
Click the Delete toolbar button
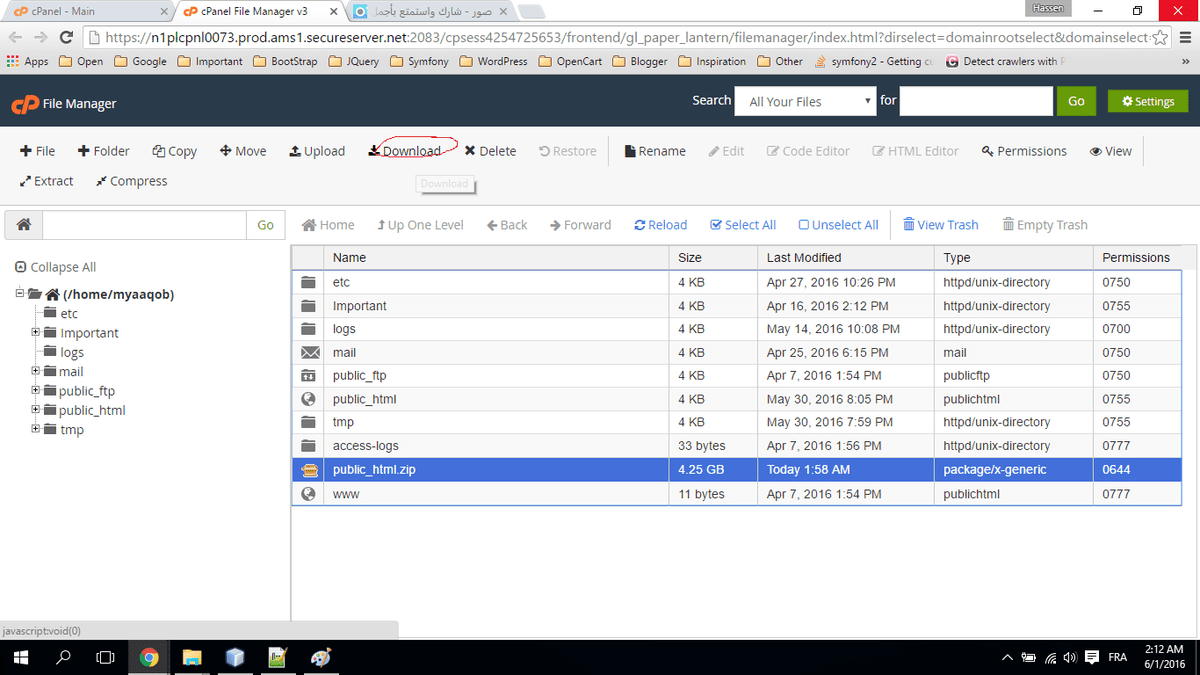pos(490,151)
